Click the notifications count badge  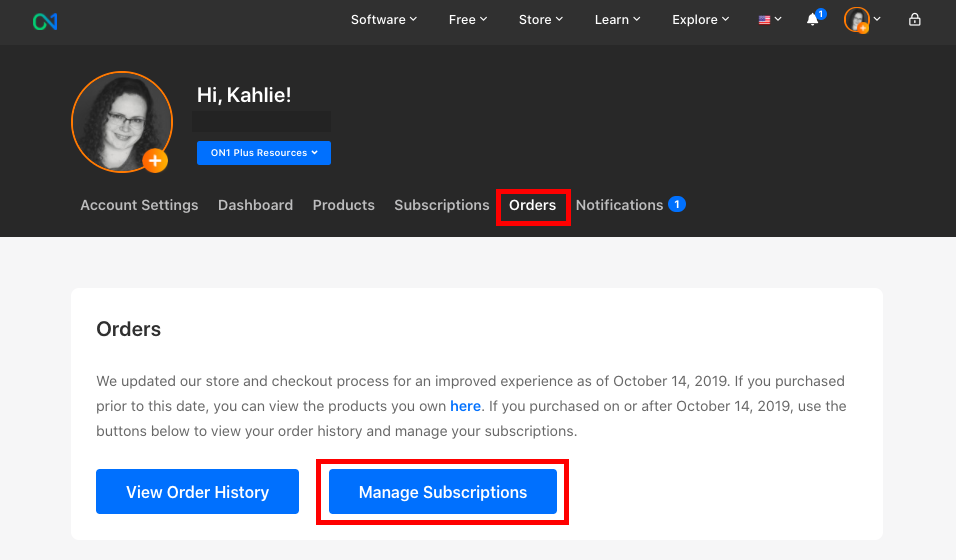pyautogui.click(x=677, y=205)
